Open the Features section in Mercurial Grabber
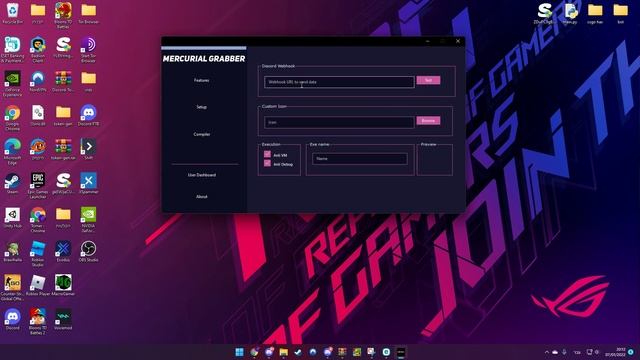 (202, 80)
